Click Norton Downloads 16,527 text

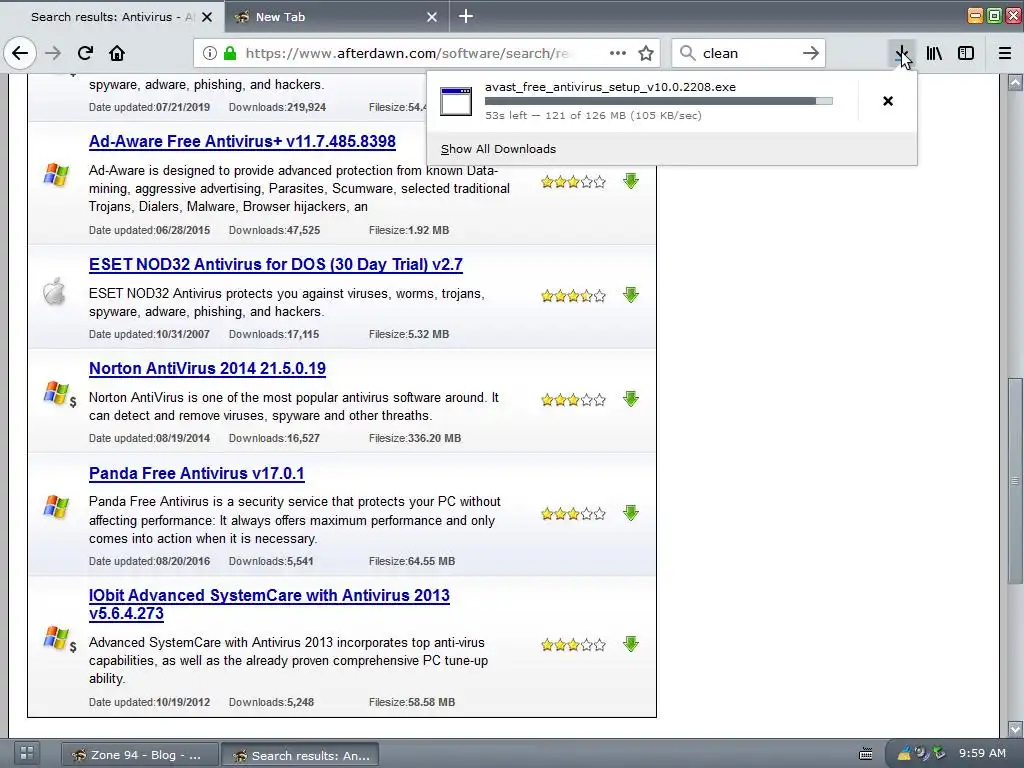pos(274,438)
